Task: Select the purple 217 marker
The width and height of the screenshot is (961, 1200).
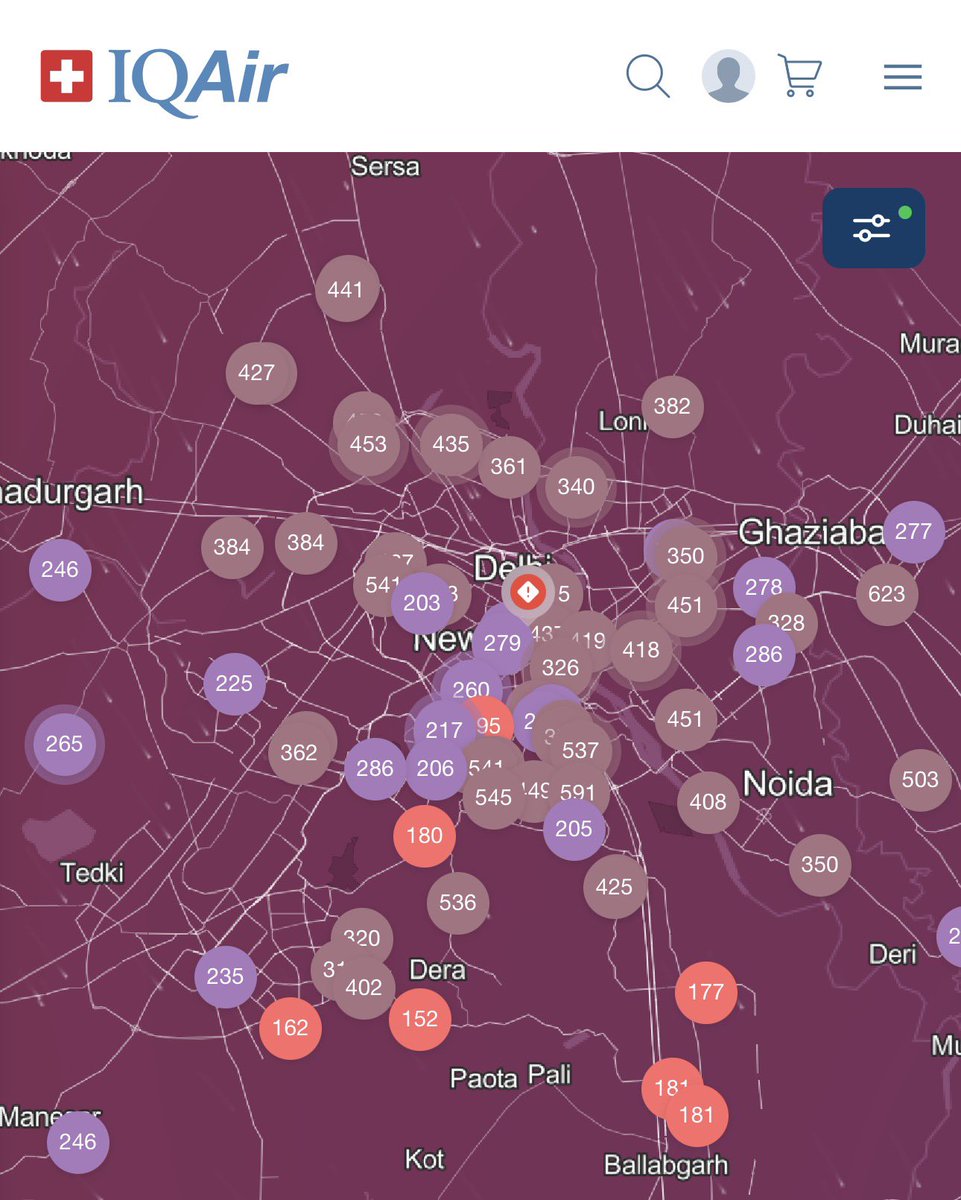Action: pos(445,731)
